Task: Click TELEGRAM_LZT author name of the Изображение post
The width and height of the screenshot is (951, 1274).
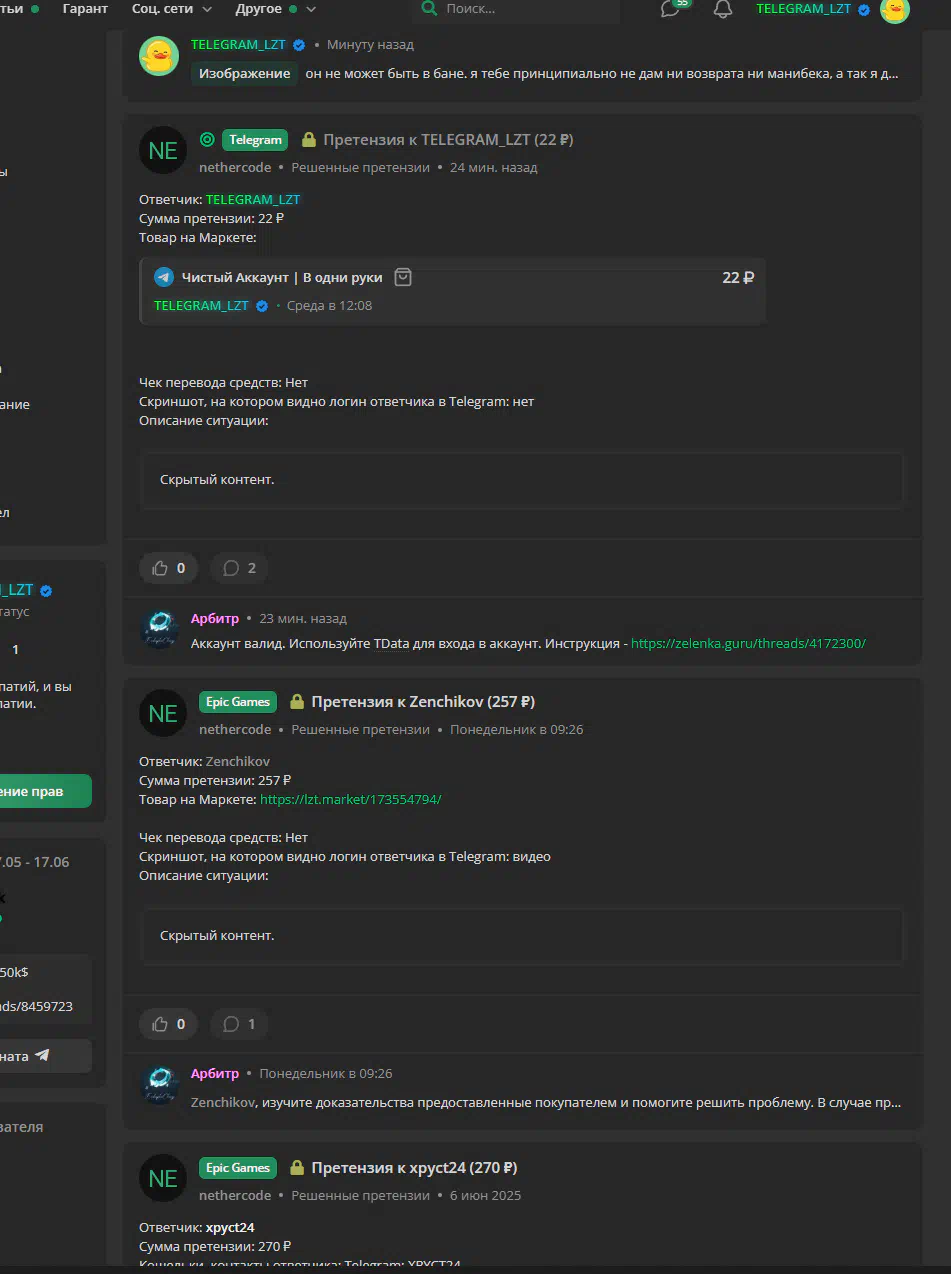Action: coord(238,45)
